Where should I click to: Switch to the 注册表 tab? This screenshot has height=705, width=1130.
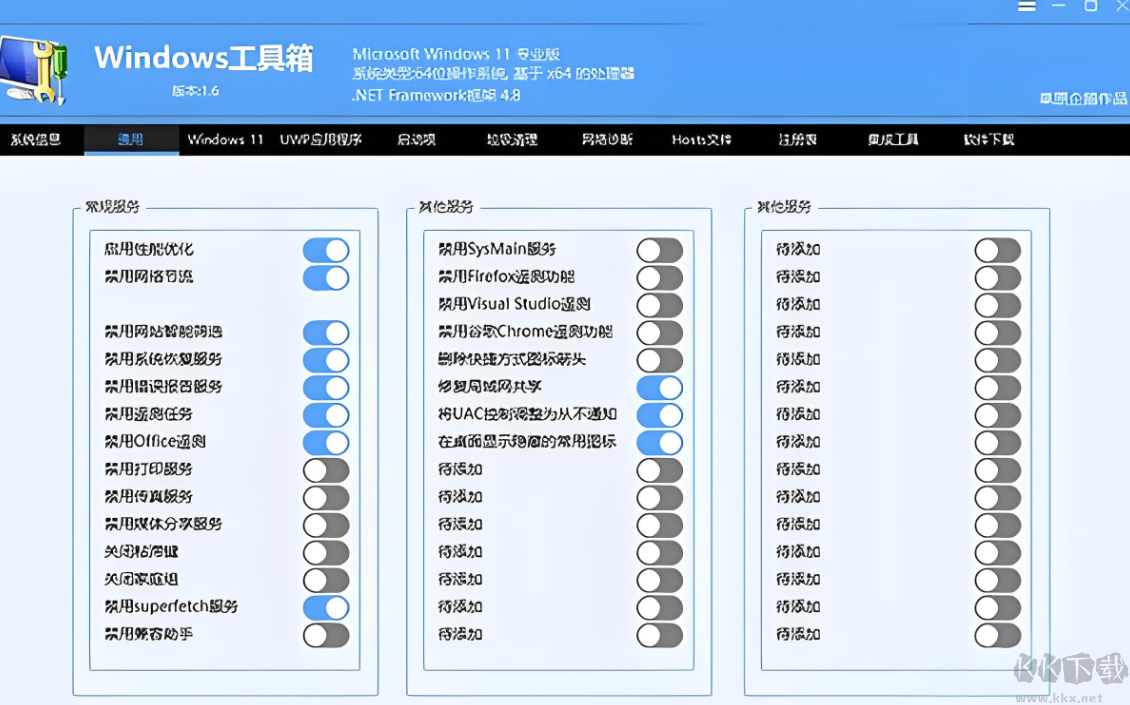tap(797, 140)
